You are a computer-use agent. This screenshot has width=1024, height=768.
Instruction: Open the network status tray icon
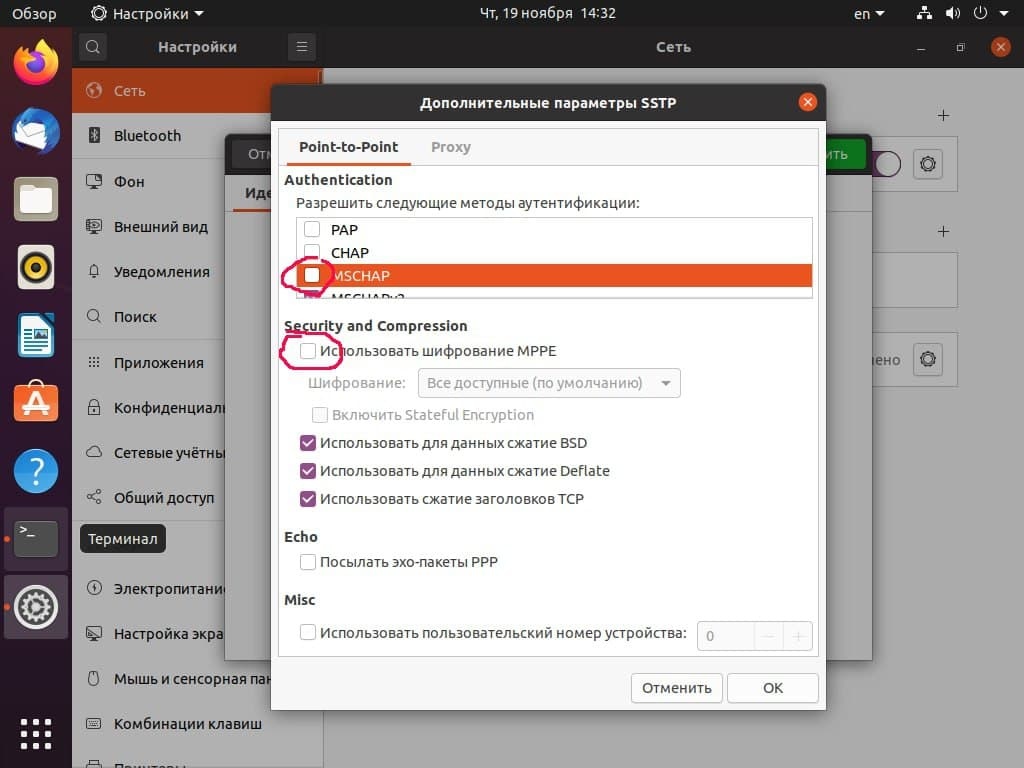coord(924,13)
